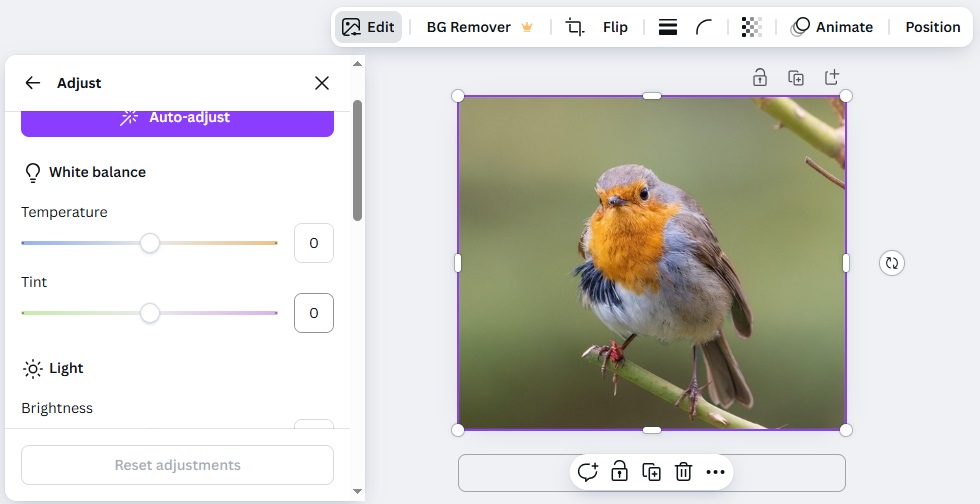Image resolution: width=980 pixels, height=504 pixels.
Task: Open the Edit image panel
Action: (368, 27)
